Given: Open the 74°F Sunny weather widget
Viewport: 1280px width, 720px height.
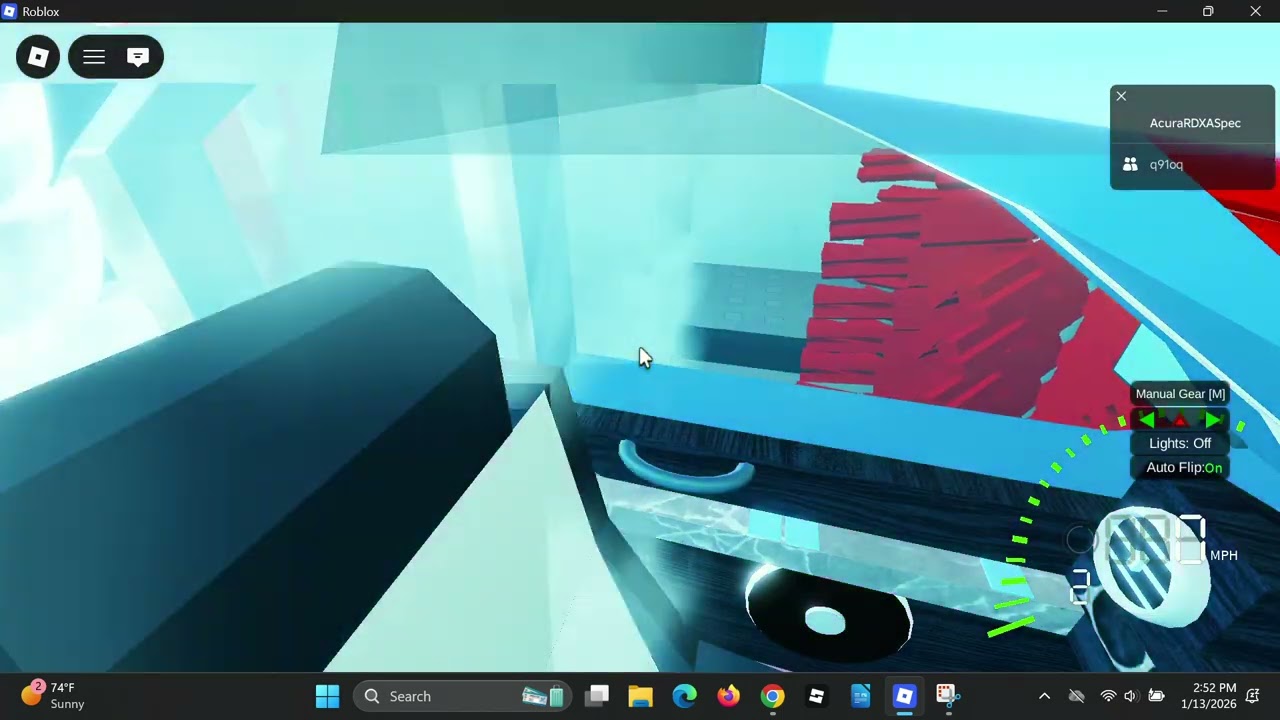Looking at the screenshot, I should click(53, 696).
